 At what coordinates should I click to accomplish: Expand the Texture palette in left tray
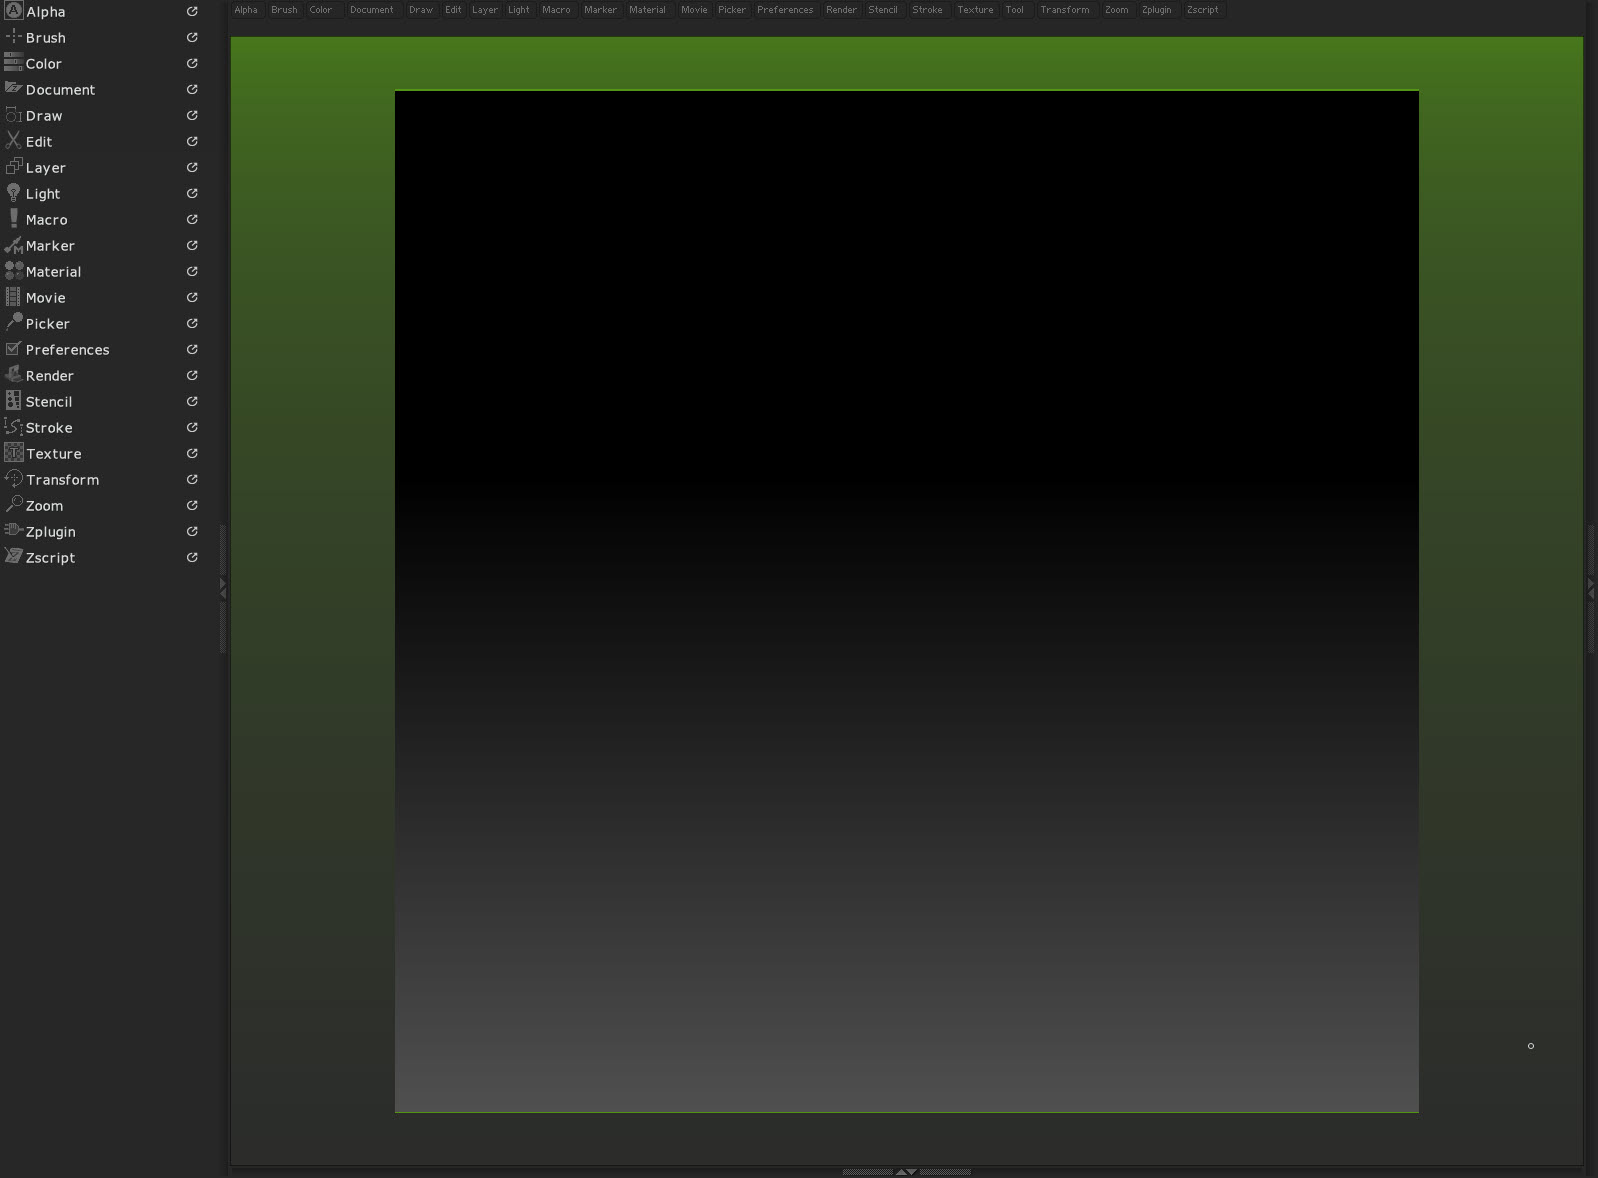[x=54, y=454]
